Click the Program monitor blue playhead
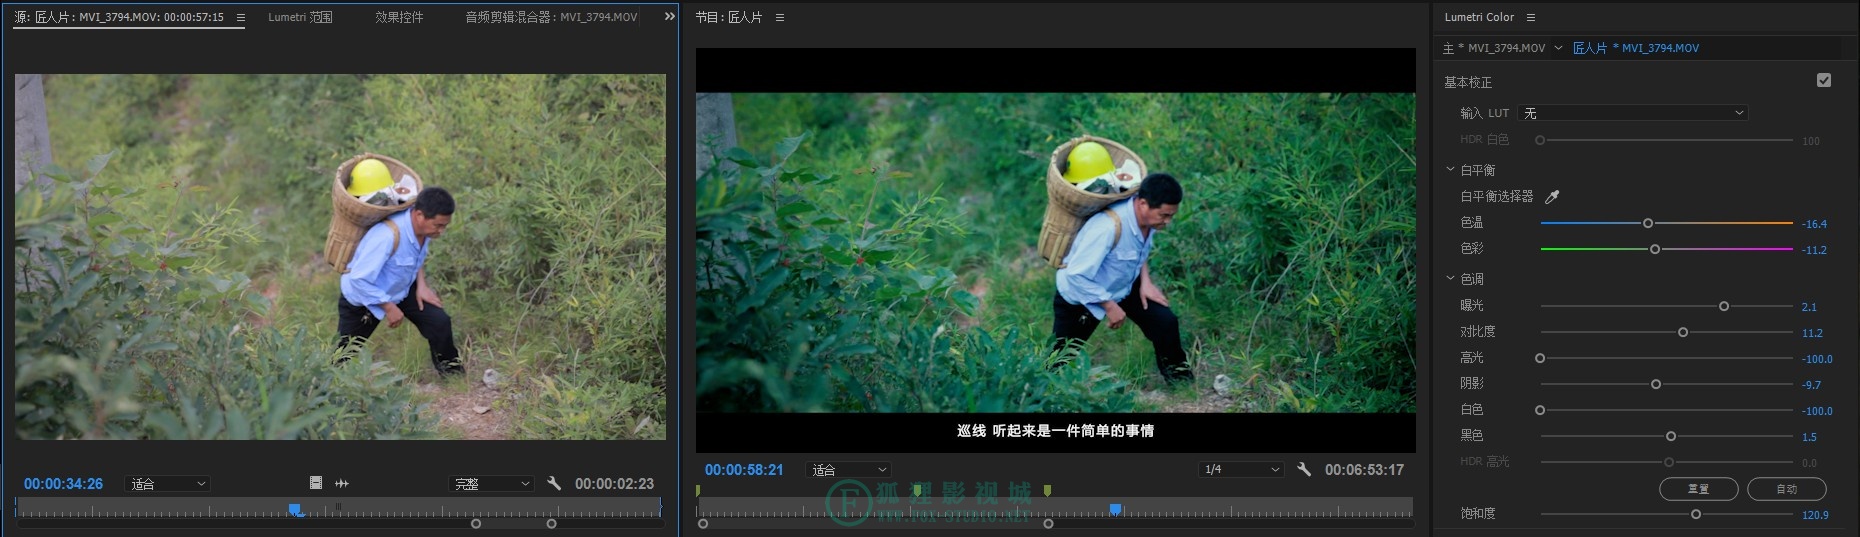The height and width of the screenshot is (537, 1860). point(1116,510)
